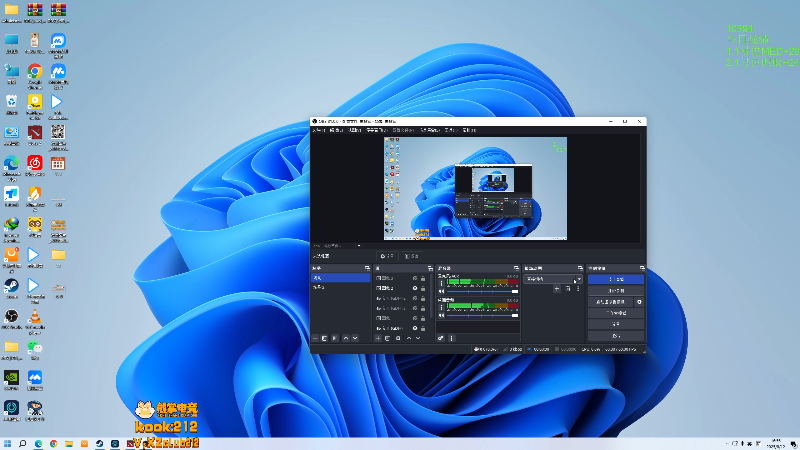This screenshot has width=800, height=450.
Task: Open the scene transition type dropdown
Action: pyautogui.click(x=553, y=279)
